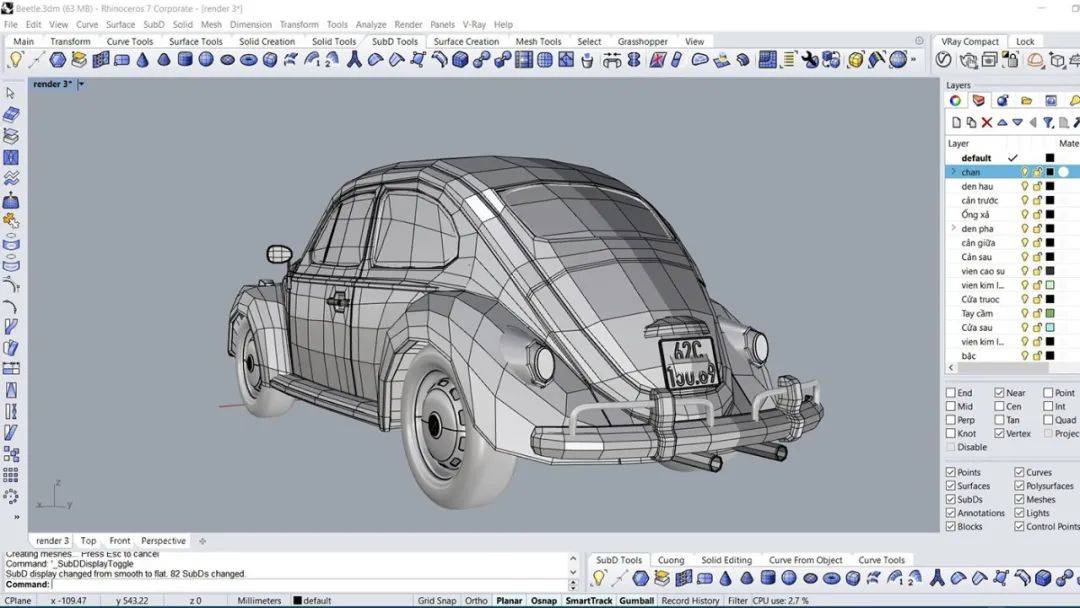Uncheck the Surfaces selection filter checkbox

(951, 485)
